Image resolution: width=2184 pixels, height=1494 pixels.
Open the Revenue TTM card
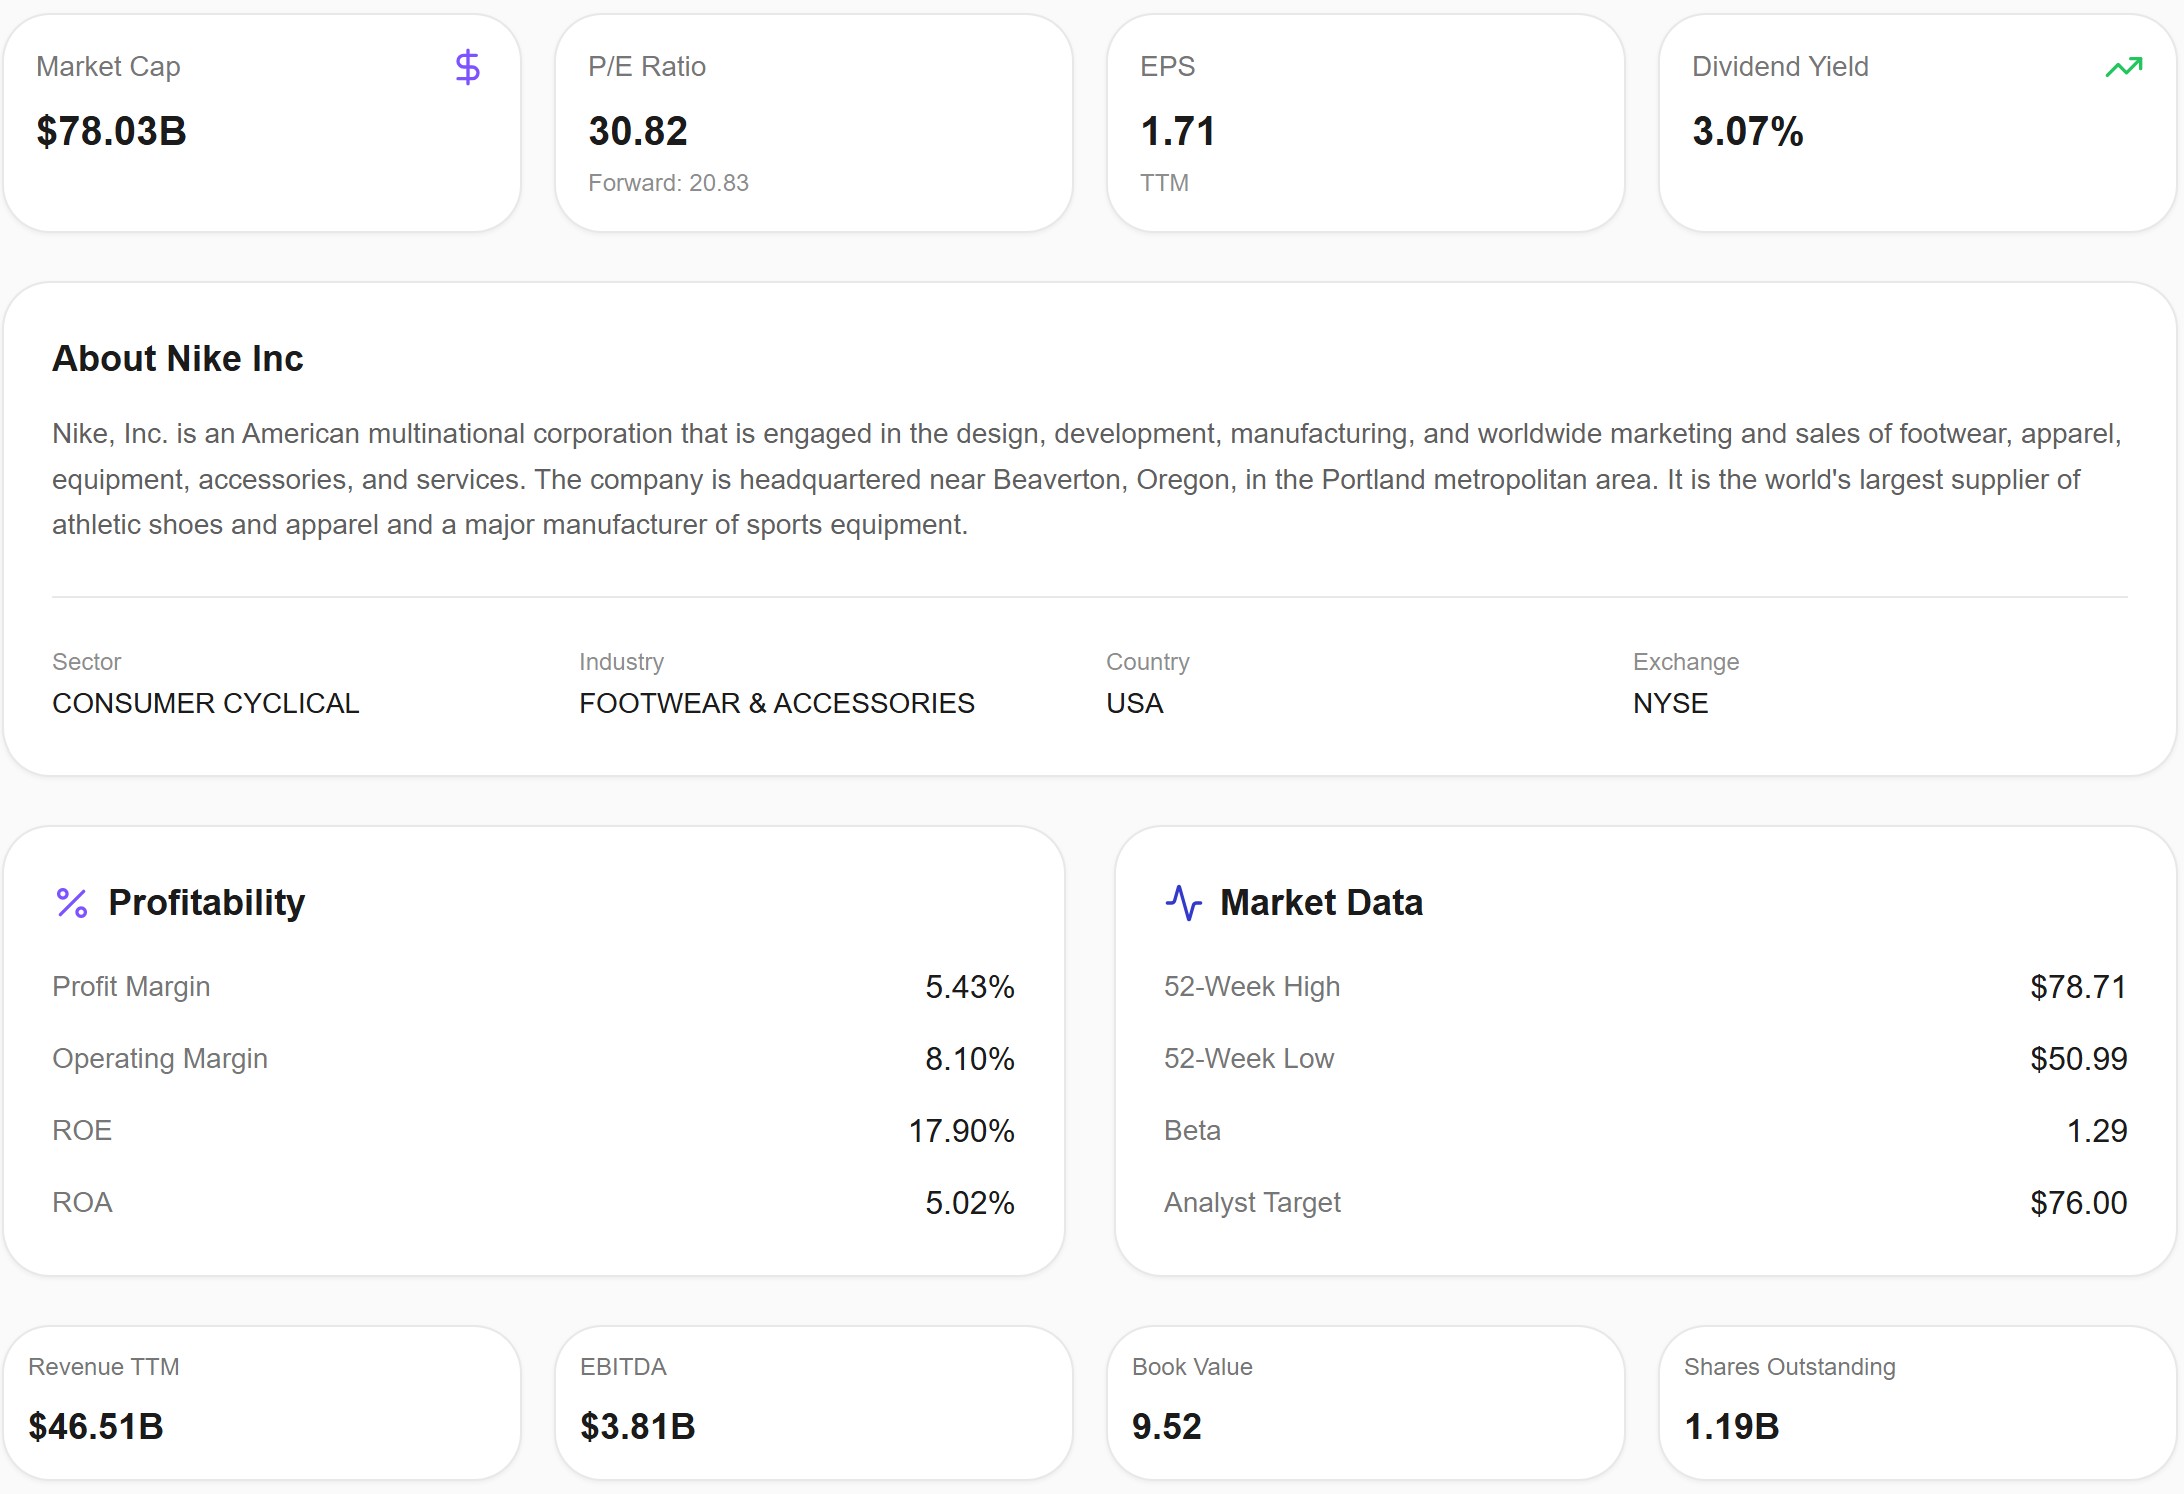pyautogui.click(x=262, y=1400)
